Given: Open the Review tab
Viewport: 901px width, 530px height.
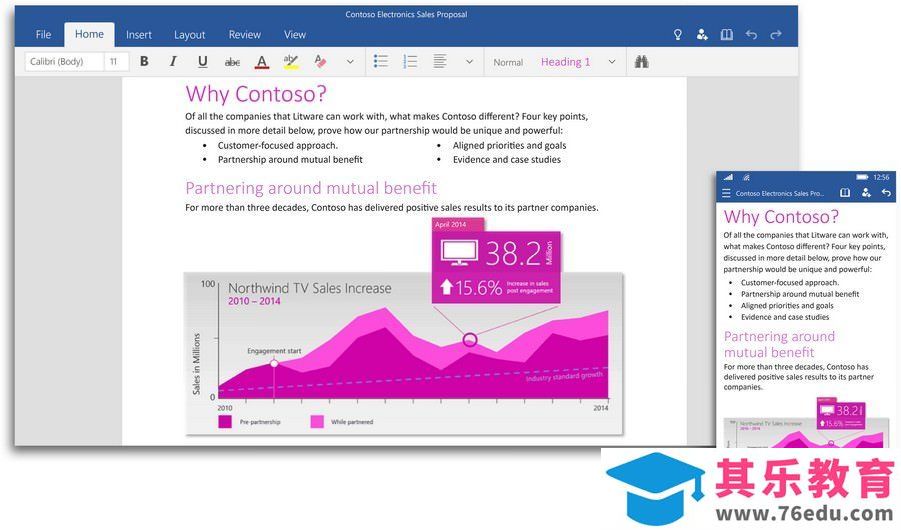Looking at the screenshot, I should pyautogui.click(x=245, y=34).
